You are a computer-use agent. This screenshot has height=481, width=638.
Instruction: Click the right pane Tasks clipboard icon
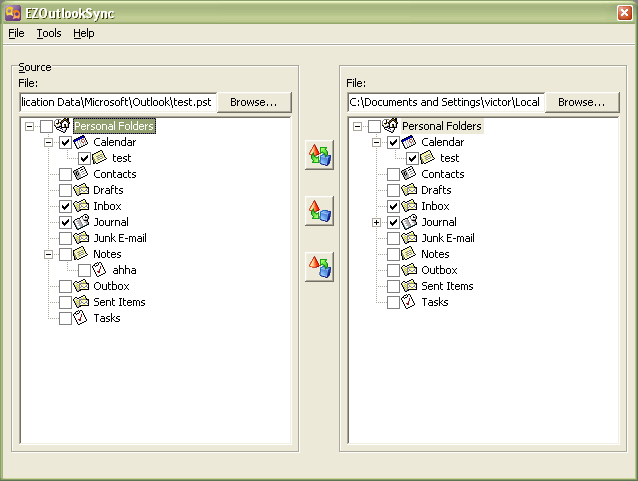(x=409, y=302)
